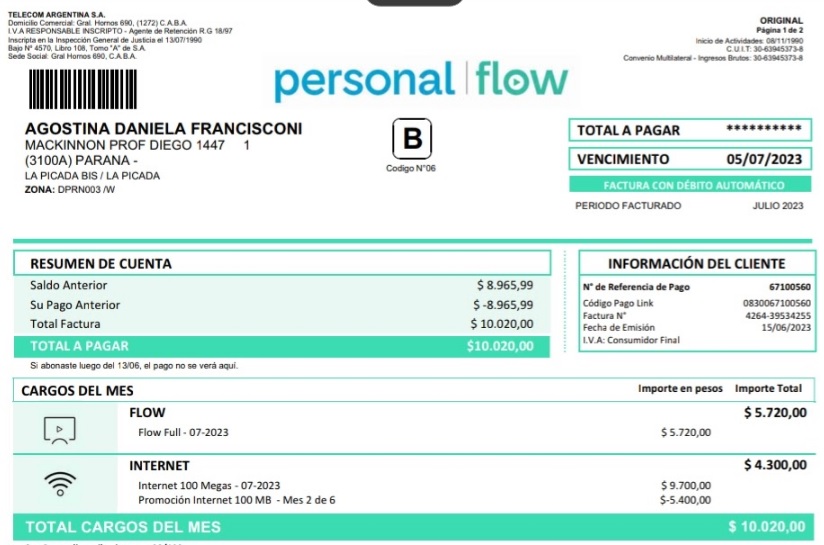Image resolution: width=824 pixels, height=545 pixels.
Task: Click the Promoción Internet 100 MB line
Action: click(x=237, y=499)
